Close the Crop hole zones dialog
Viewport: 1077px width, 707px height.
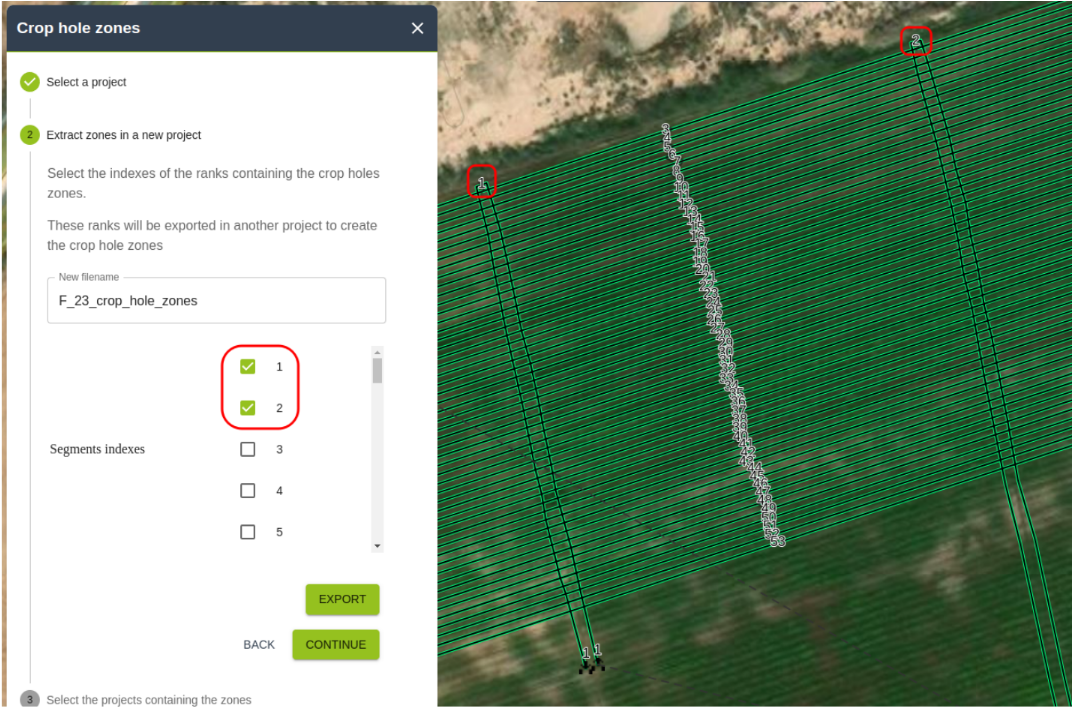(417, 28)
